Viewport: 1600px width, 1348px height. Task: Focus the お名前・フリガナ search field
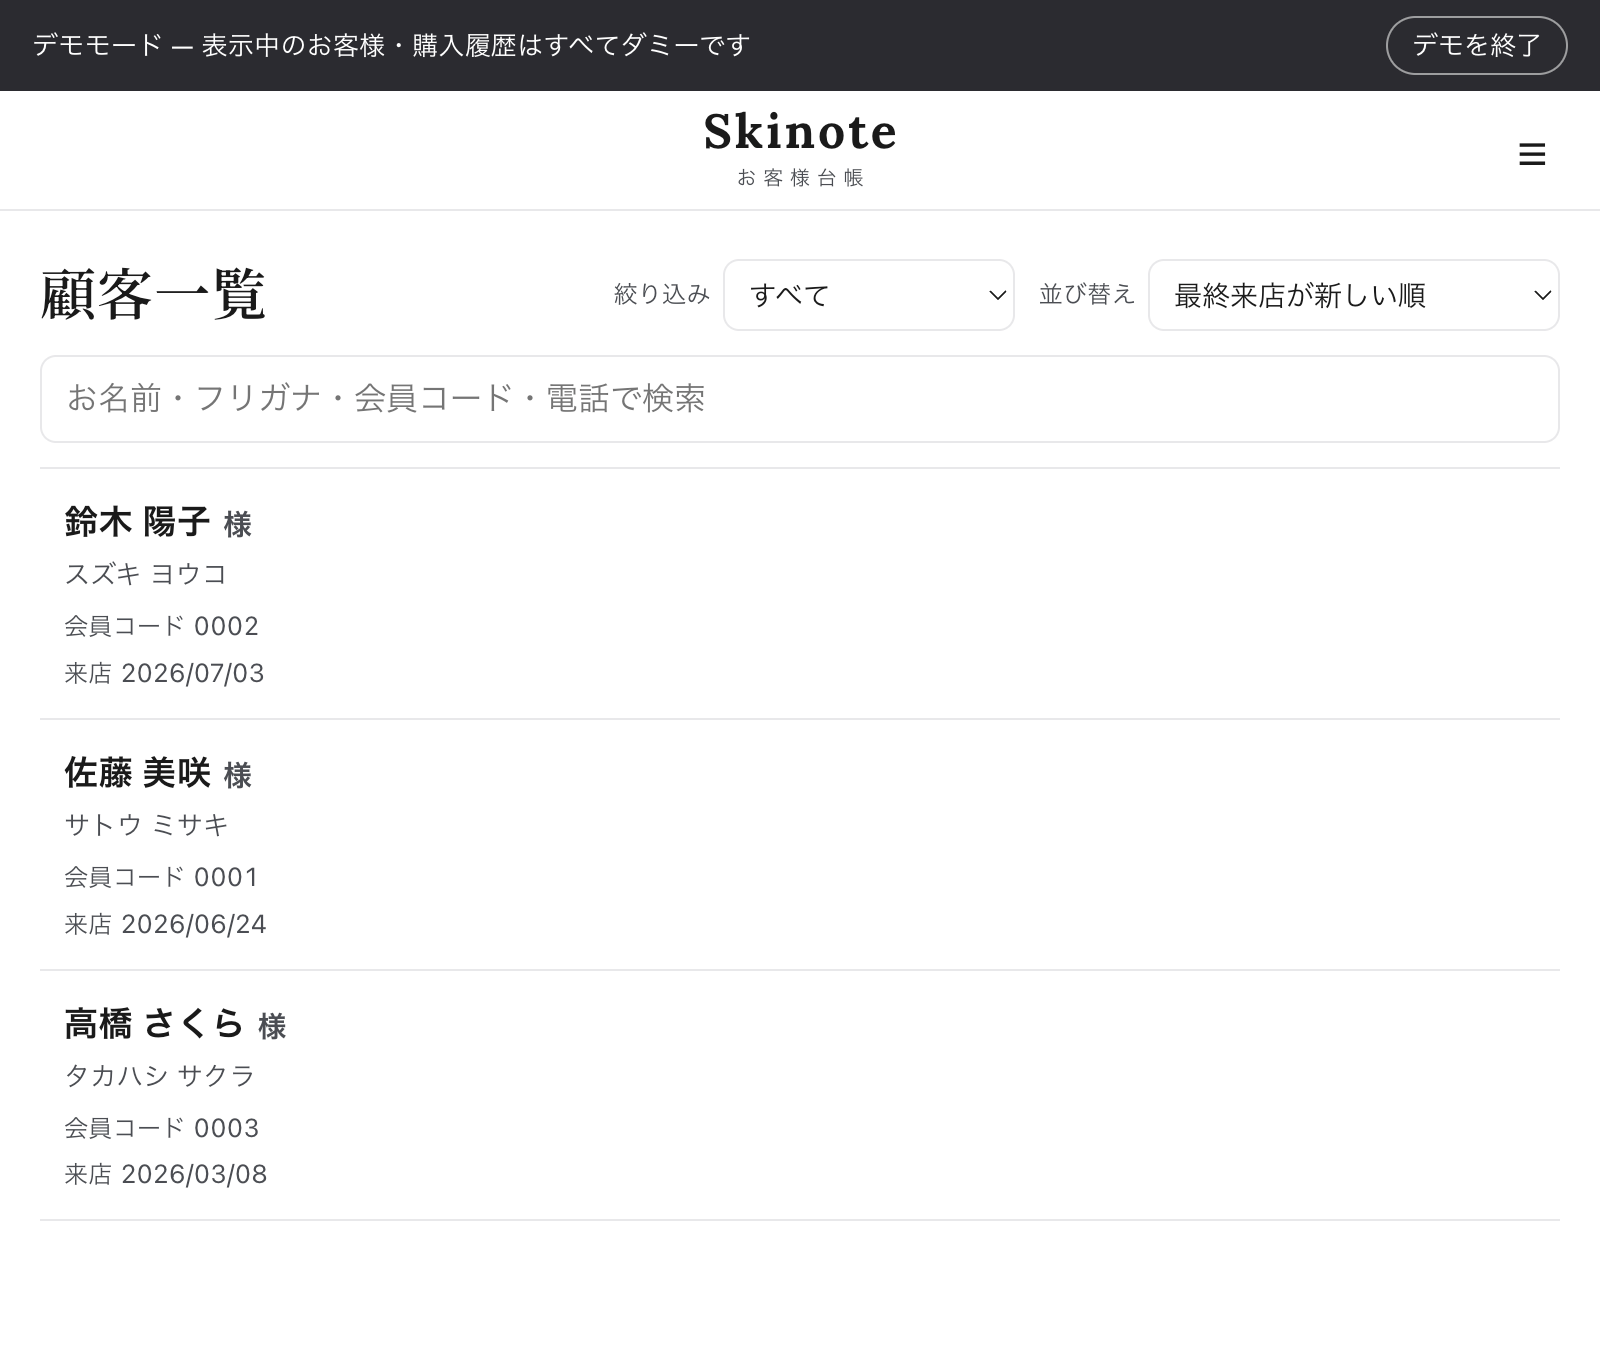800,399
